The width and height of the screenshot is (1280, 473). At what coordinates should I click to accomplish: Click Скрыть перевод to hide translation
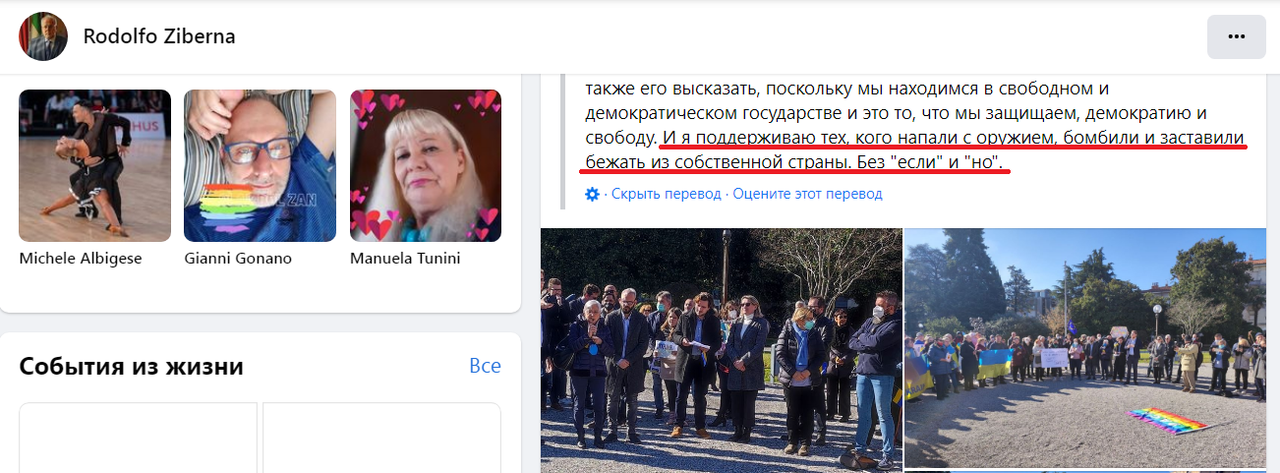(x=666, y=194)
